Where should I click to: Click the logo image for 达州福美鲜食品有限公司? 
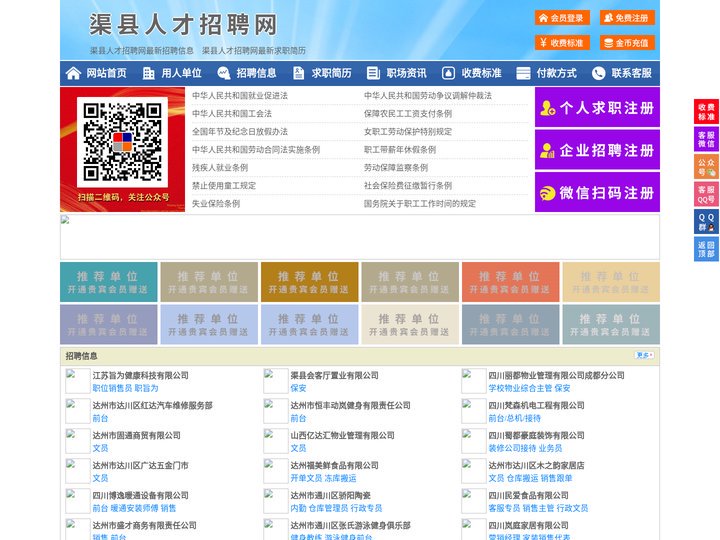(276, 471)
